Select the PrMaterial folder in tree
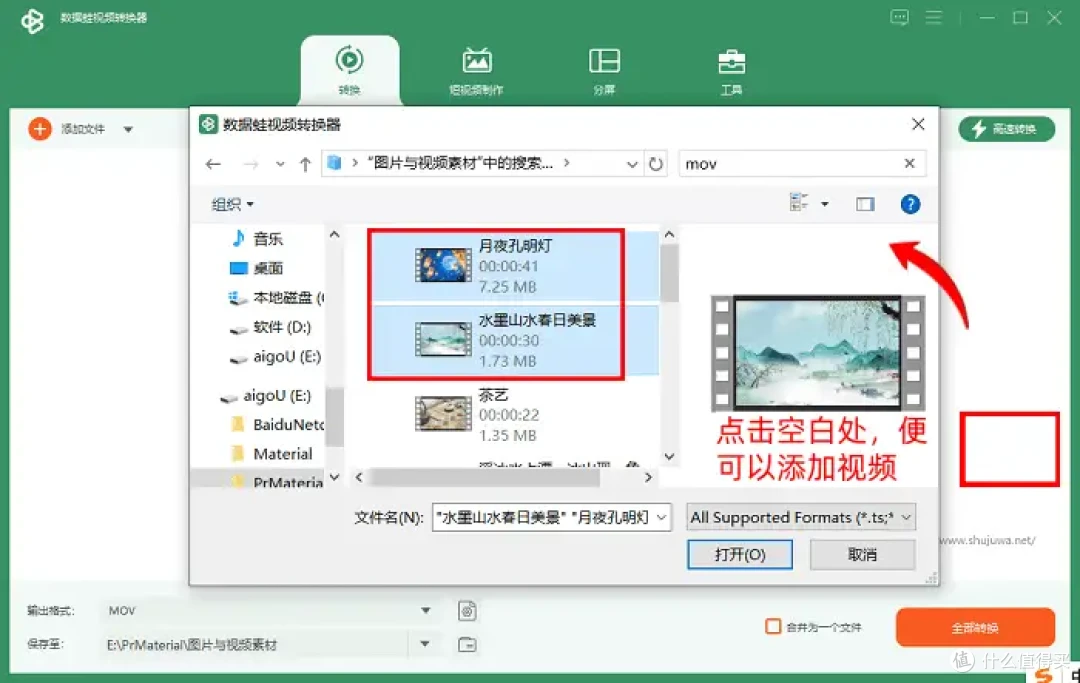The width and height of the screenshot is (1080, 683). [x=278, y=482]
